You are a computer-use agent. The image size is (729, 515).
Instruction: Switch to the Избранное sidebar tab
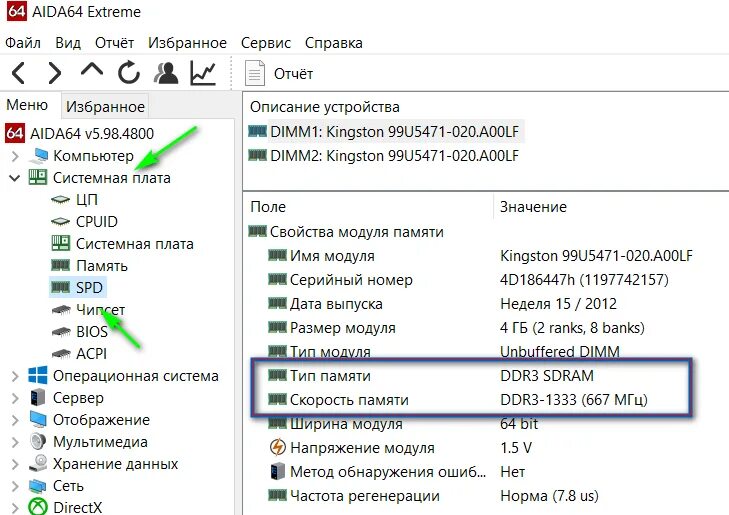click(x=105, y=106)
